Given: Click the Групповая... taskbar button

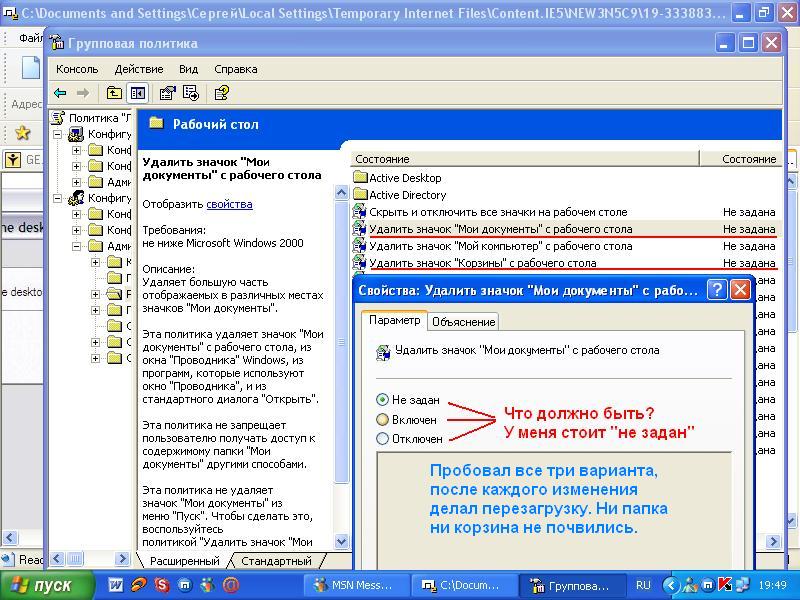Looking at the screenshot, I should click(x=572, y=585).
